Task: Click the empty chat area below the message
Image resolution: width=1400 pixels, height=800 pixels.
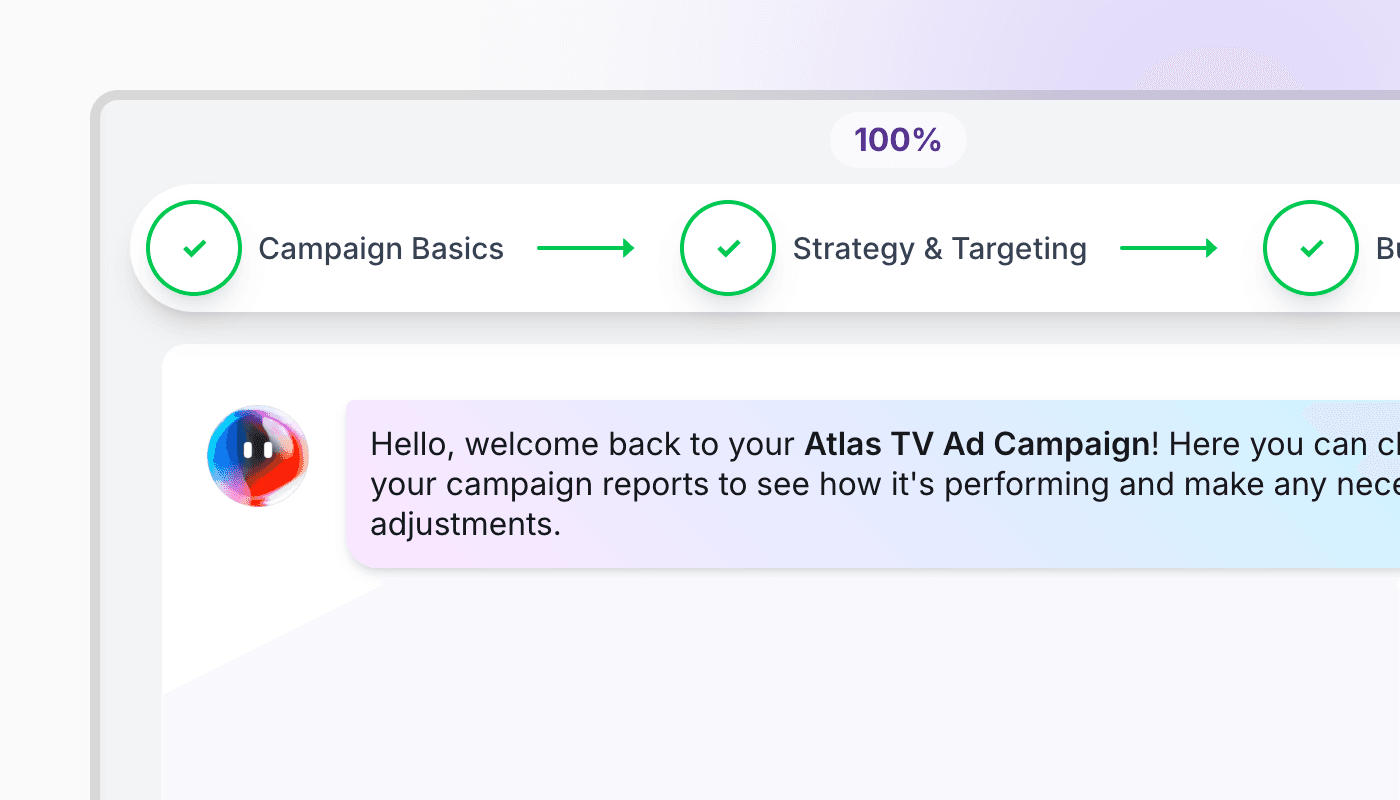Action: 780,690
